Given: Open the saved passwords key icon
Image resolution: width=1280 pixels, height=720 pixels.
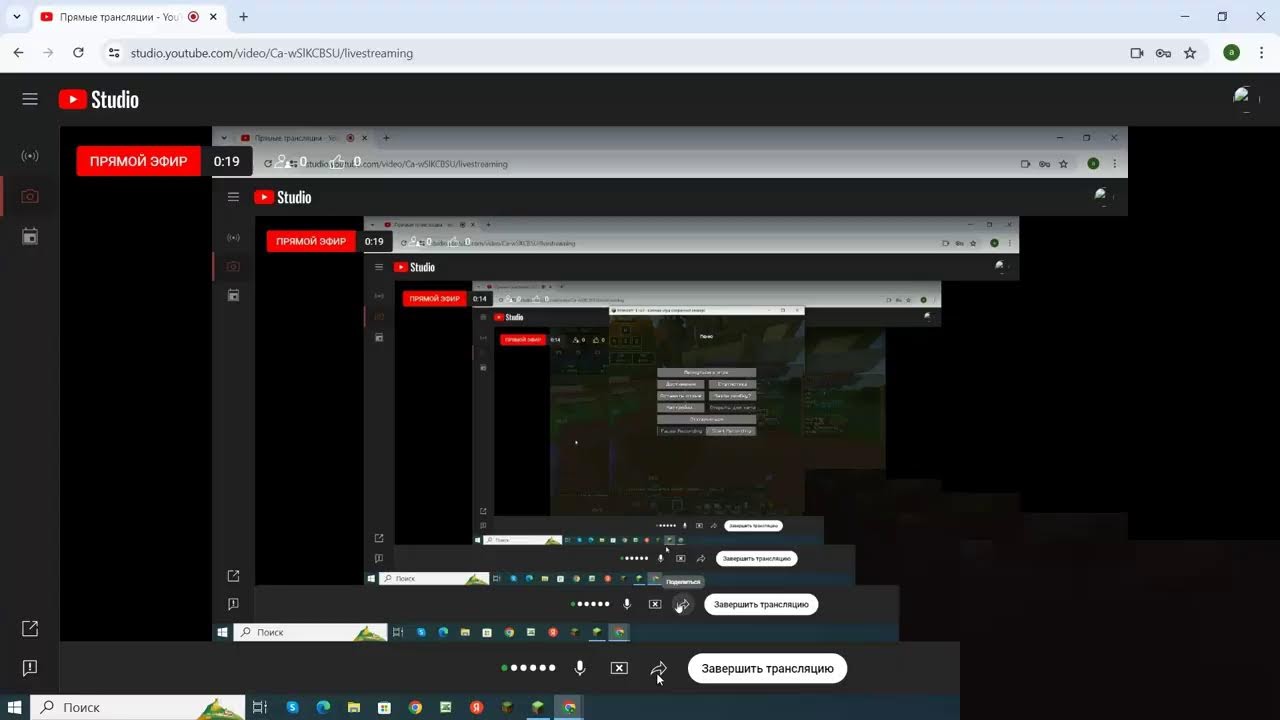Looking at the screenshot, I should coord(1163,53).
